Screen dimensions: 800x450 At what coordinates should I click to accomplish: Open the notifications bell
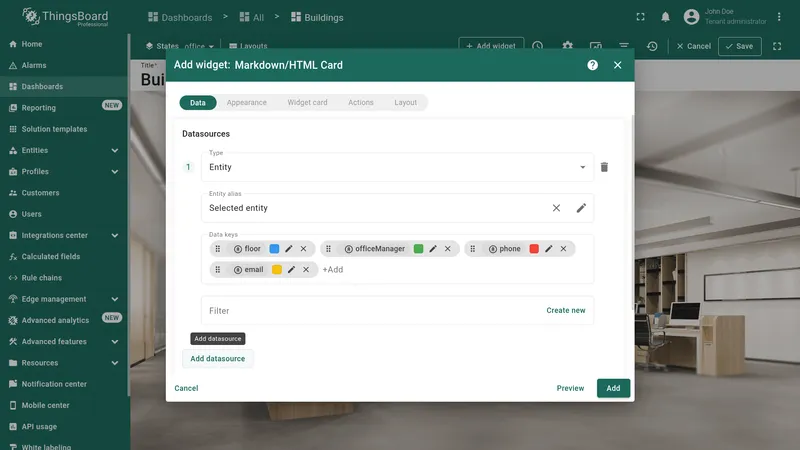(x=665, y=17)
